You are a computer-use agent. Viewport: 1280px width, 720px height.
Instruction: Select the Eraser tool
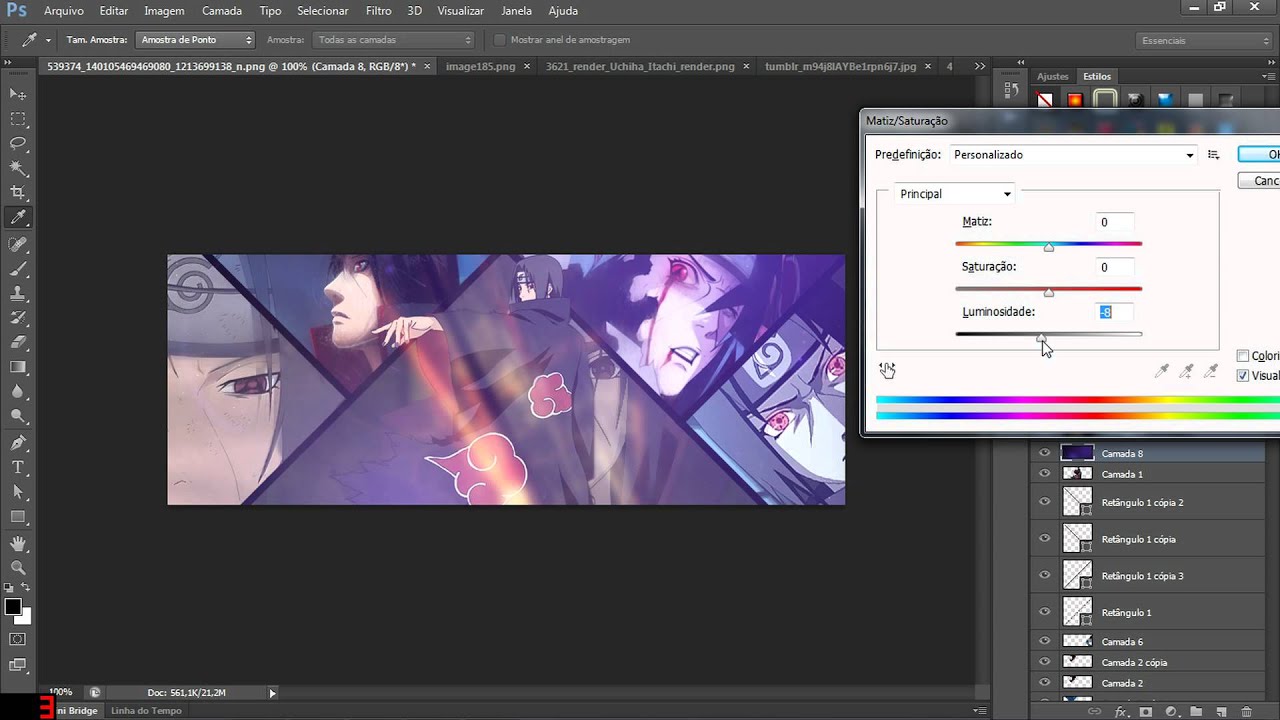(18, 343)
